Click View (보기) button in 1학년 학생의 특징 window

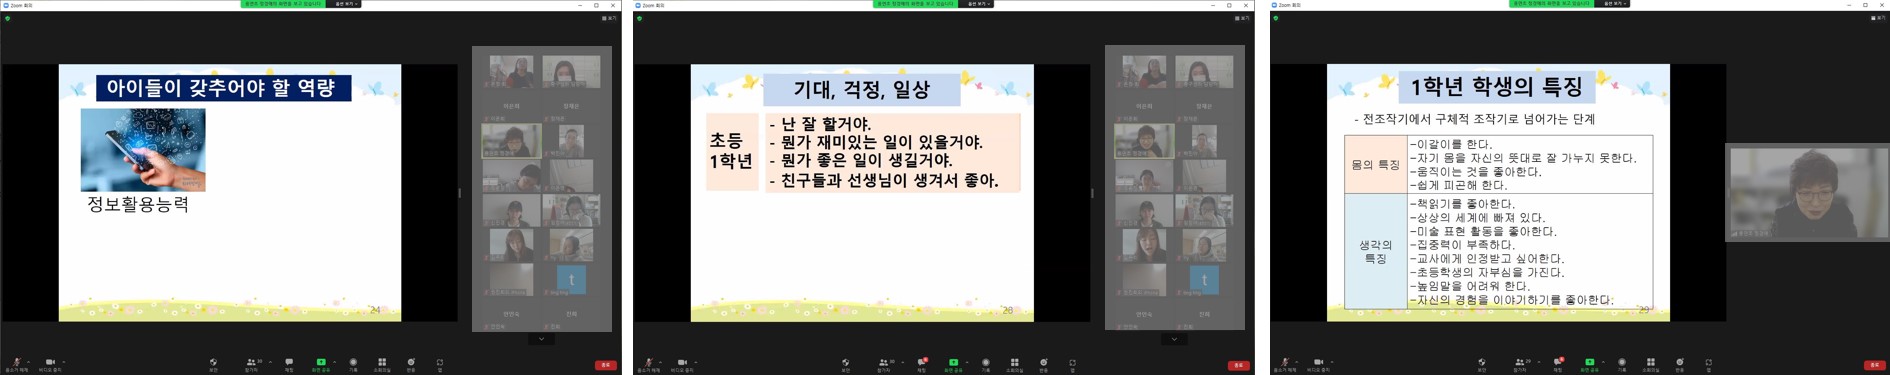(1878, 18)
